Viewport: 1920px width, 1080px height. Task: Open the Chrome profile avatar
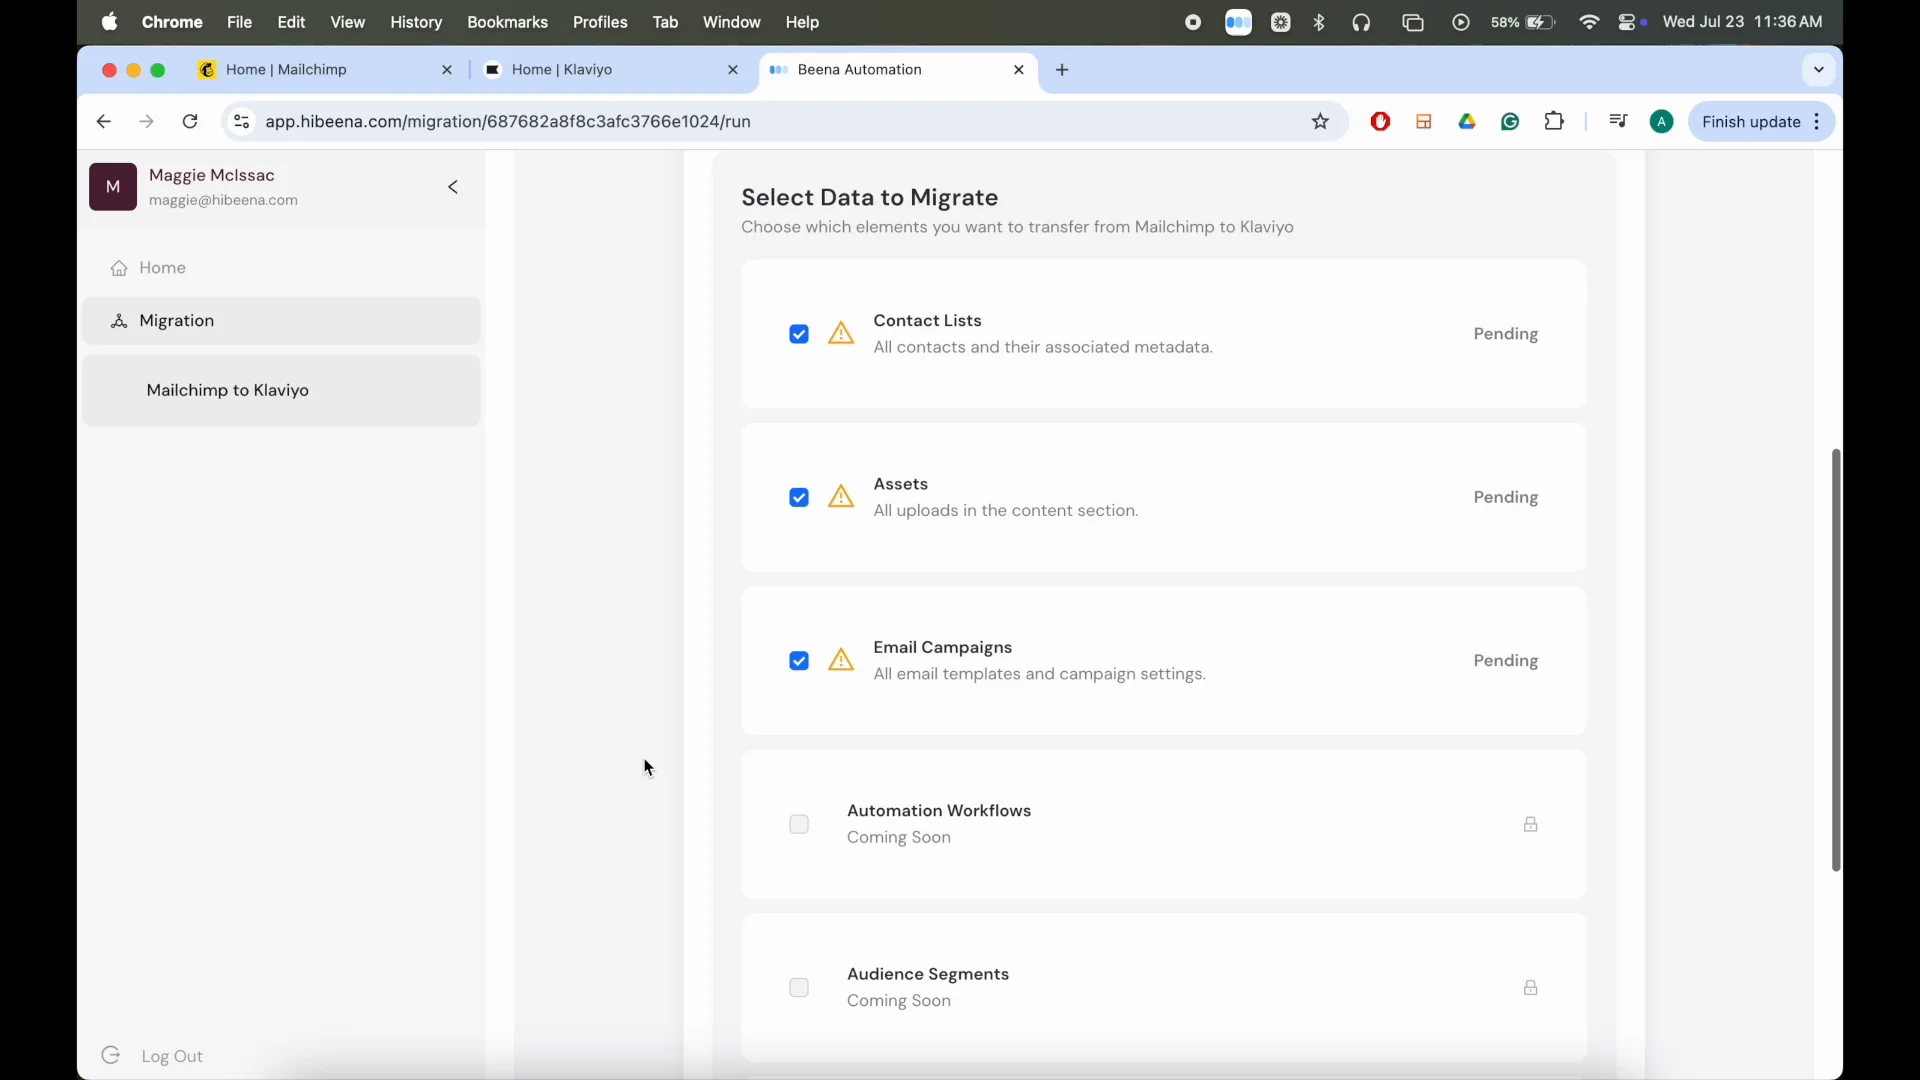pyautogui.click(x=1662, y=121)
